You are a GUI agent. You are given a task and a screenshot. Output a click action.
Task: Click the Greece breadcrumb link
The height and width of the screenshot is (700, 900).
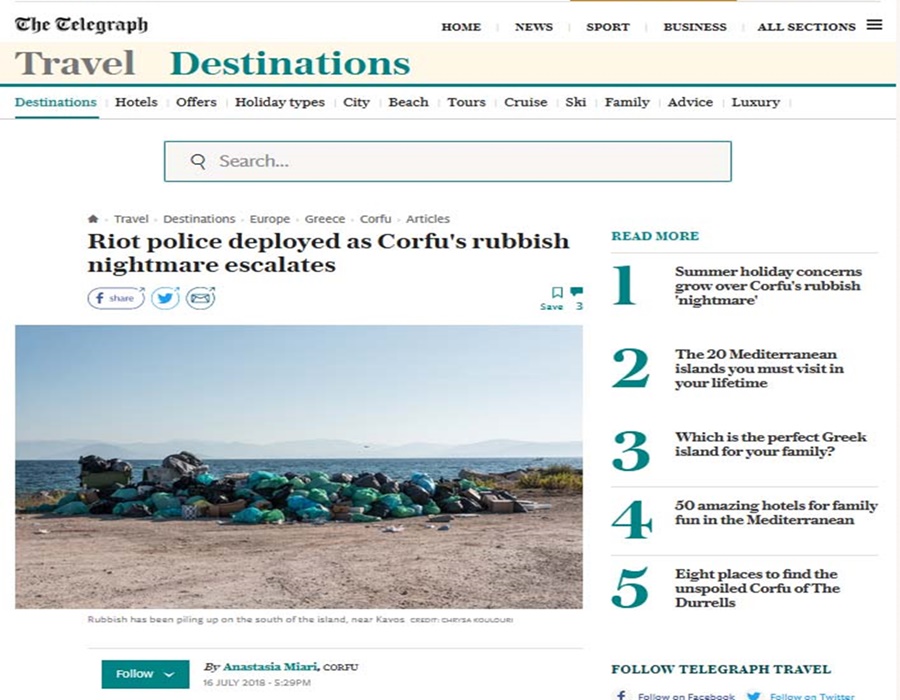click(325, 219)
